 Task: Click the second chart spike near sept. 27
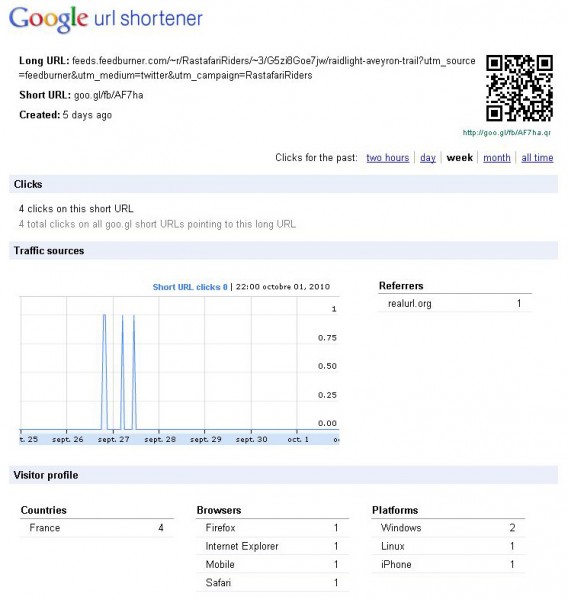click(122, 372)
